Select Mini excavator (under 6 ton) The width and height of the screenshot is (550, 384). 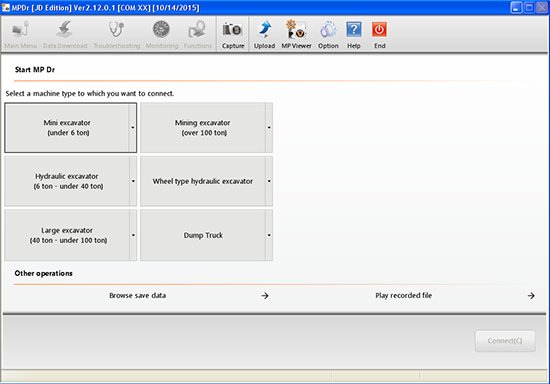pyautogui.click(x=67, y=128)
